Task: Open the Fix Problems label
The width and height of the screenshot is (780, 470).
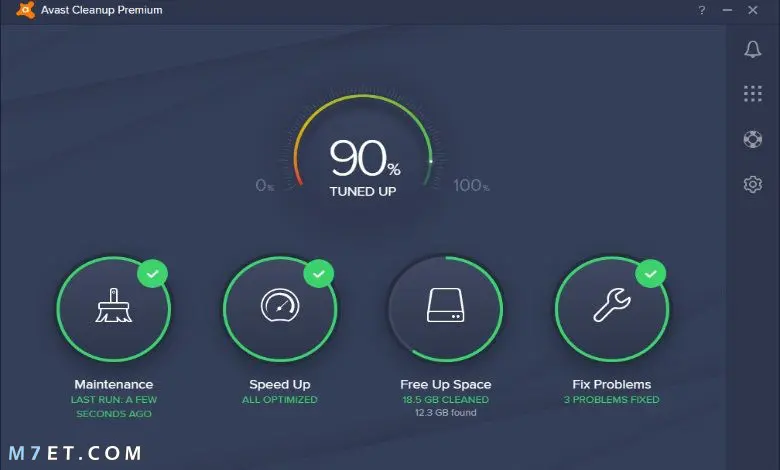Action: tap(612, 384)
